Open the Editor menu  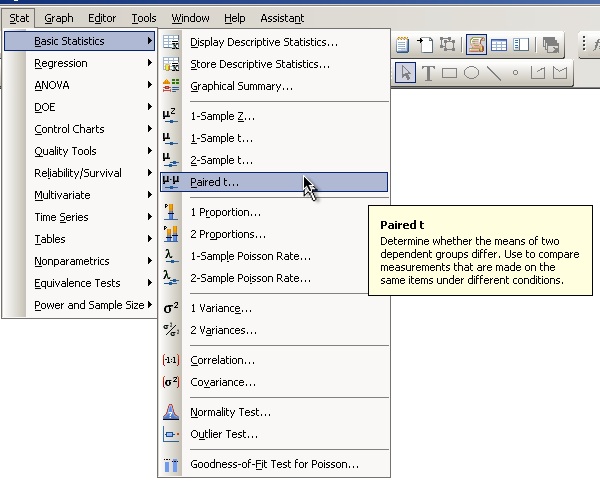(x=102, y=18)
